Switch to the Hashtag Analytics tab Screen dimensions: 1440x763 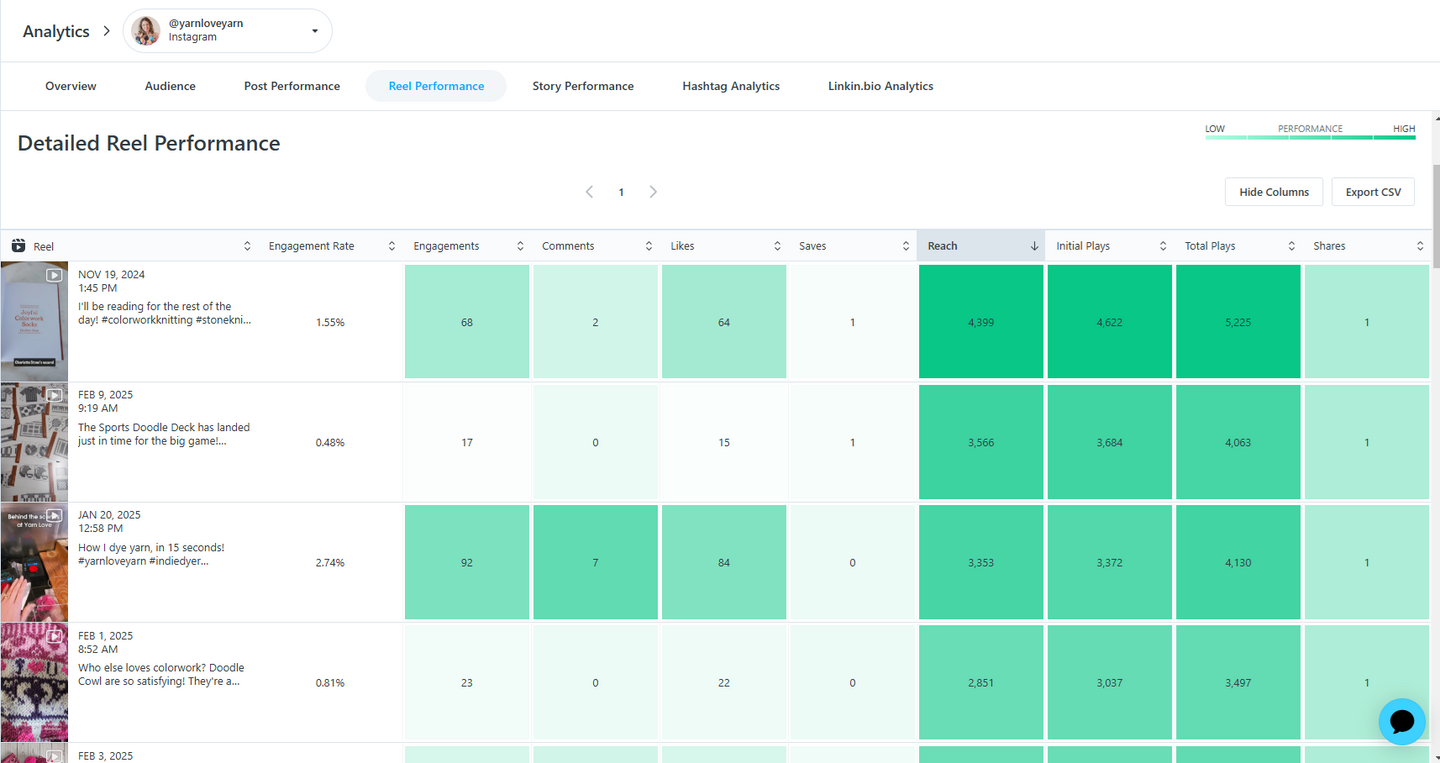pyautogui.click(x=731, y=86)
